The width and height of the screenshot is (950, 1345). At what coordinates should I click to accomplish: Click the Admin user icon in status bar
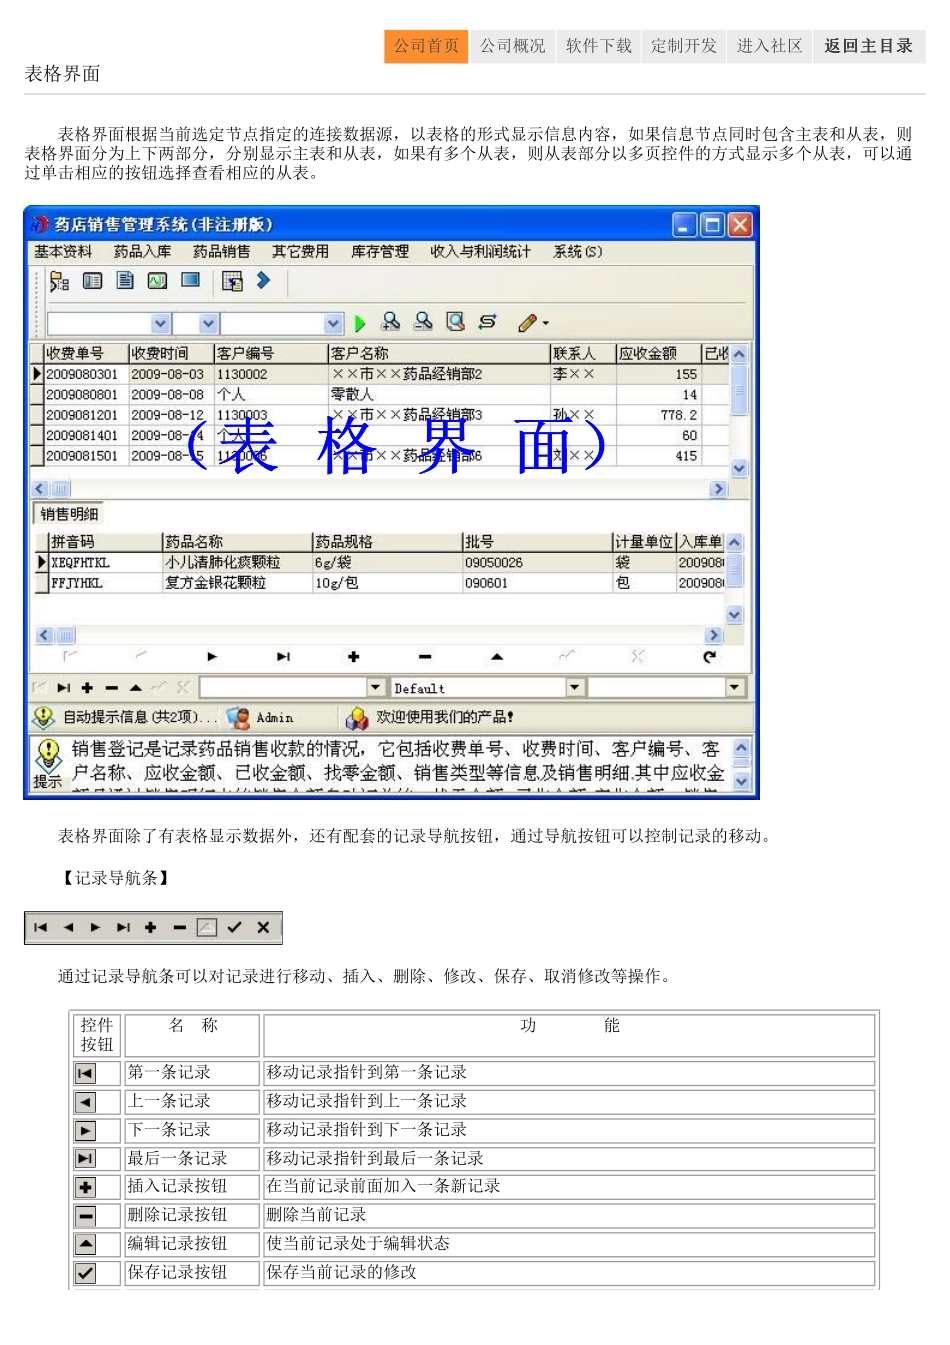click(238, 717)
